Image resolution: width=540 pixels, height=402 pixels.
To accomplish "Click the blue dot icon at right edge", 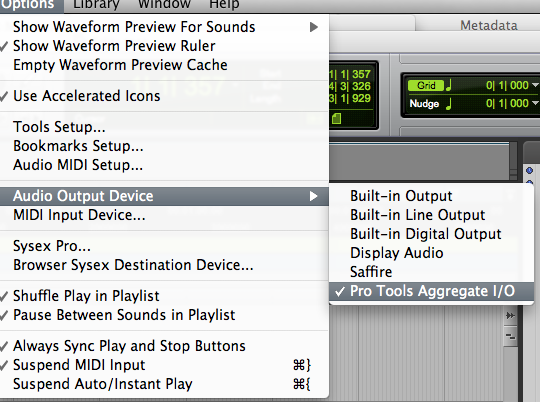I will 530,171.
